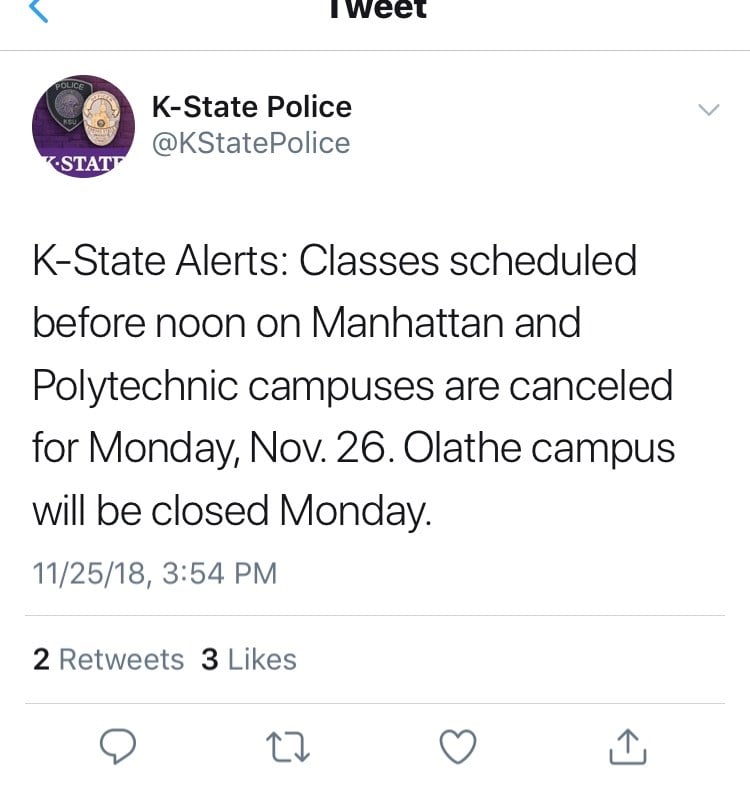This screenshot has height=787, width=750.
Task: Select the K-State Police display name
Action: tap(252, 107)
